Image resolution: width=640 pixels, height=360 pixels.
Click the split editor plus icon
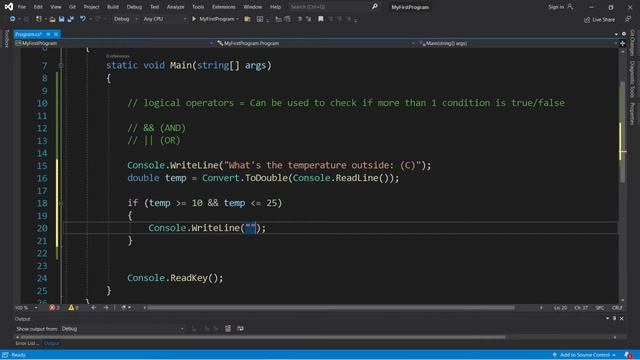pos(623,43)
